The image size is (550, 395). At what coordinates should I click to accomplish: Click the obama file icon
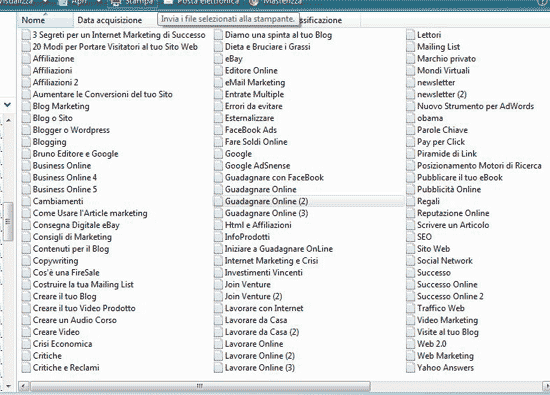(x=411, y=118)
